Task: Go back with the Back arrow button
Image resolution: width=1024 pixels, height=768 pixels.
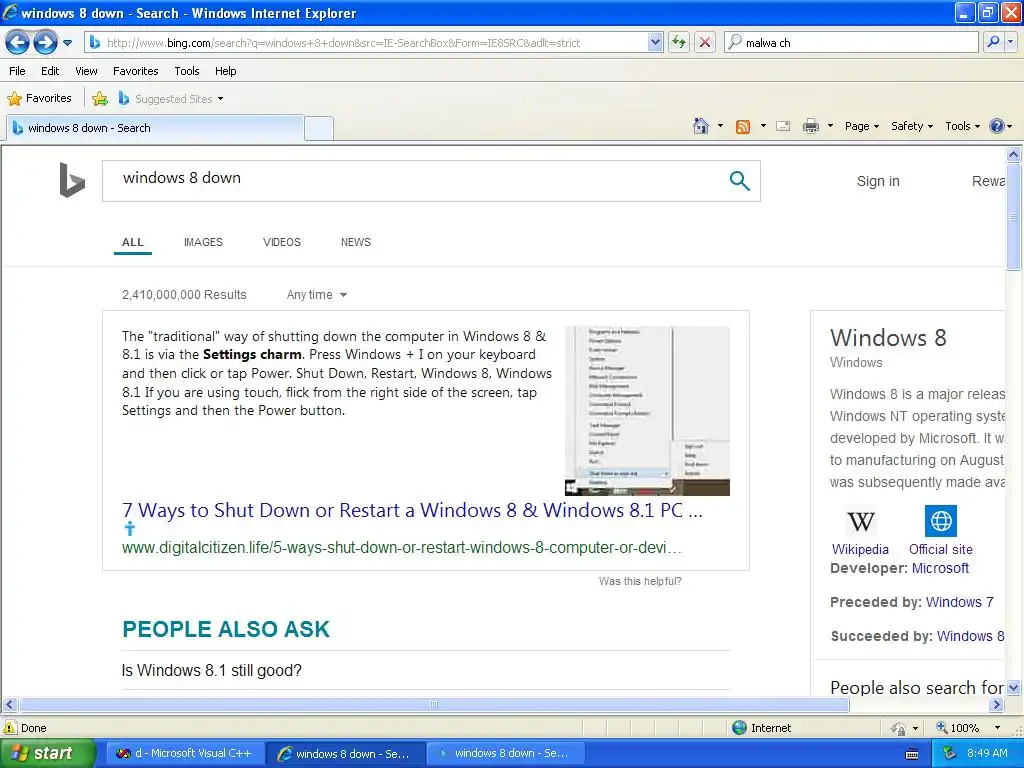Action: pyautogui.click(x=17, y=43)
